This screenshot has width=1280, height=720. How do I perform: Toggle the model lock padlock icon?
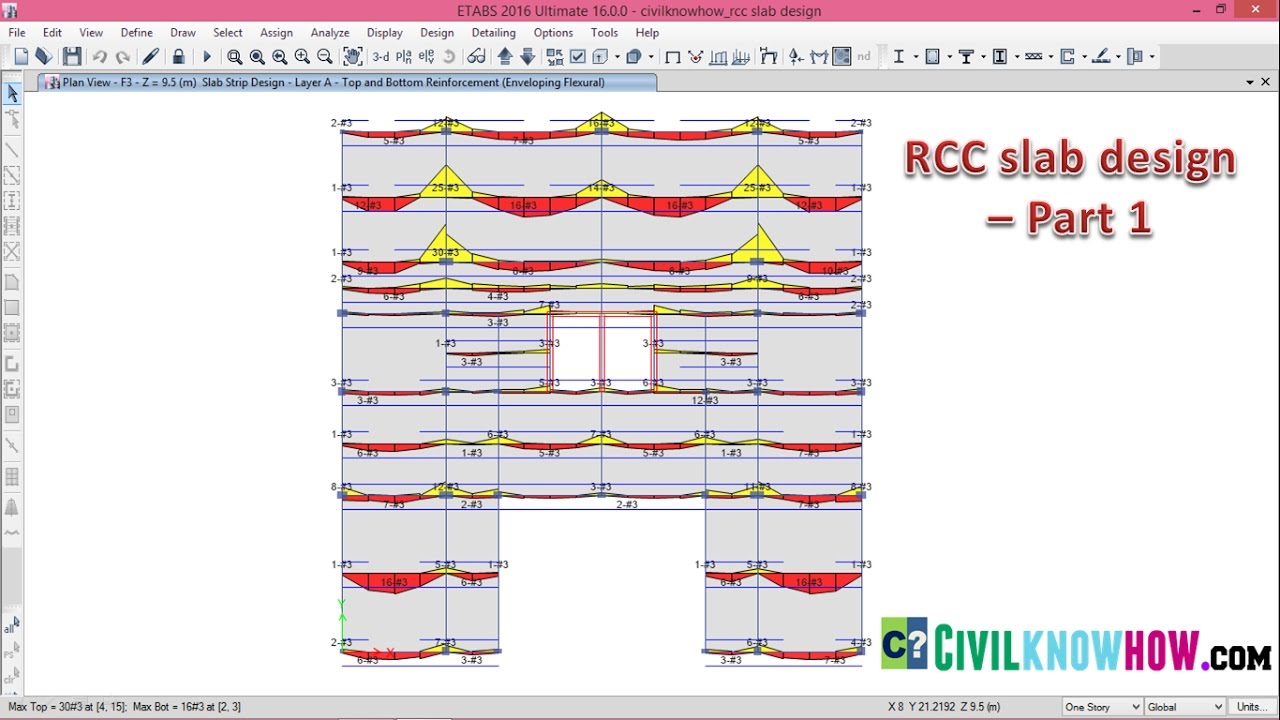pos(178,57)
